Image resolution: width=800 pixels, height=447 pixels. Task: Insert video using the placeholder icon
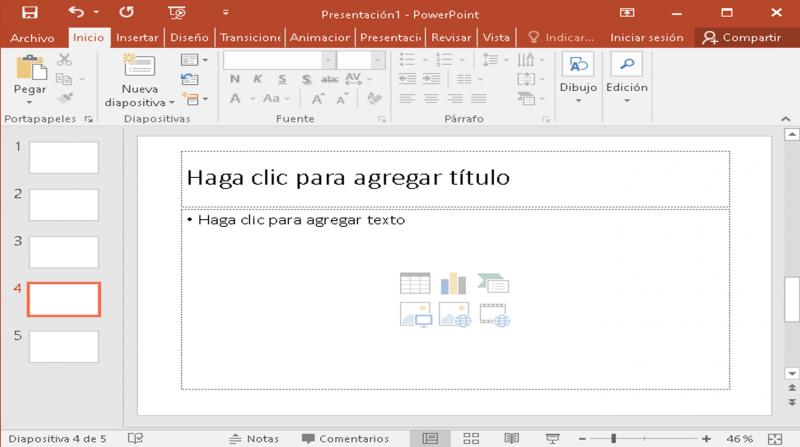(x=494, y=315)
